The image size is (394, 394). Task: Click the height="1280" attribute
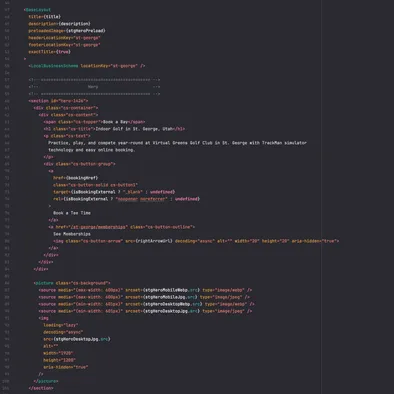tap(59, 360)
